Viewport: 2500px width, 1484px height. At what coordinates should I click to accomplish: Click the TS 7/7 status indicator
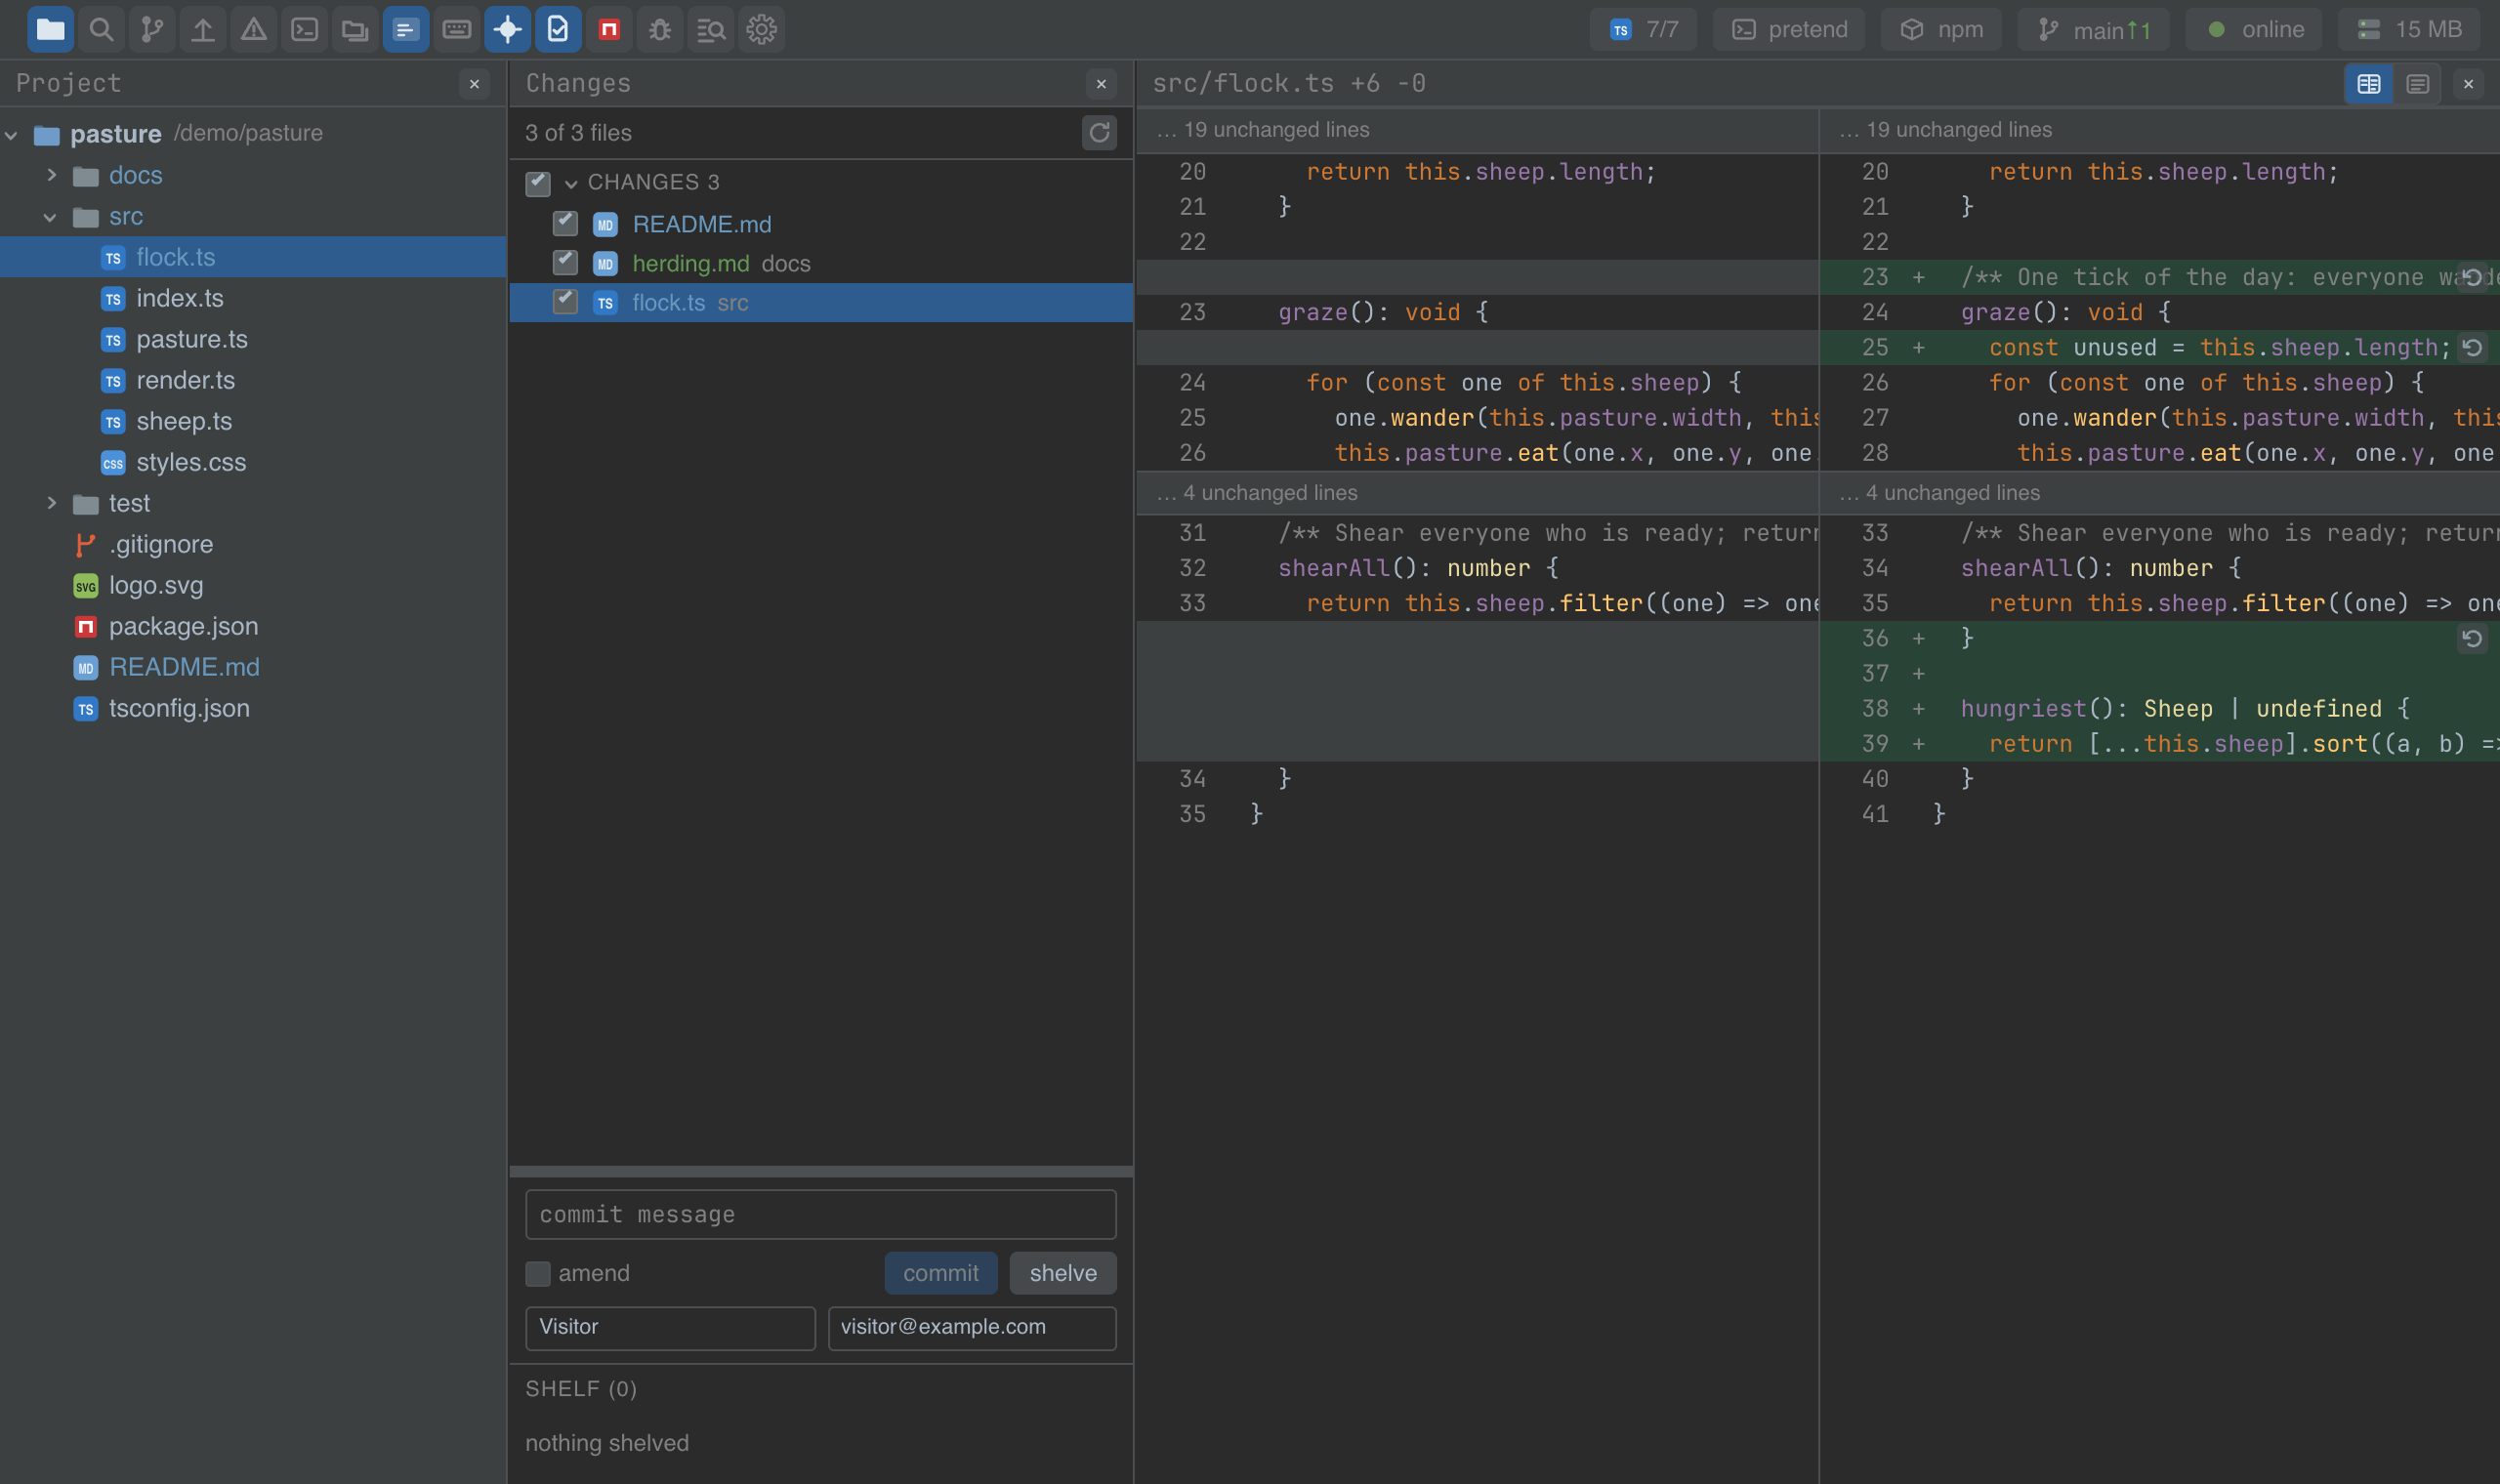pos(1644,29)
